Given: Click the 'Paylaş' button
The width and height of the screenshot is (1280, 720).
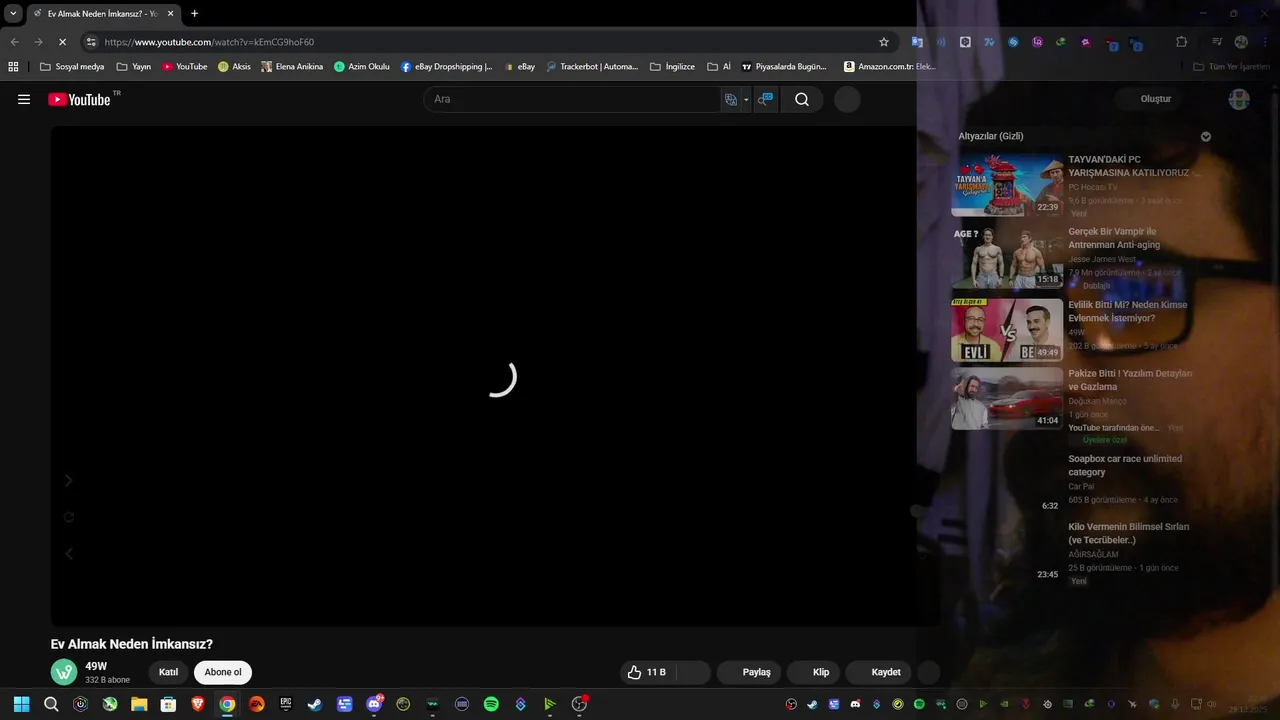Looking at the screenshot, I should [751, 672].
